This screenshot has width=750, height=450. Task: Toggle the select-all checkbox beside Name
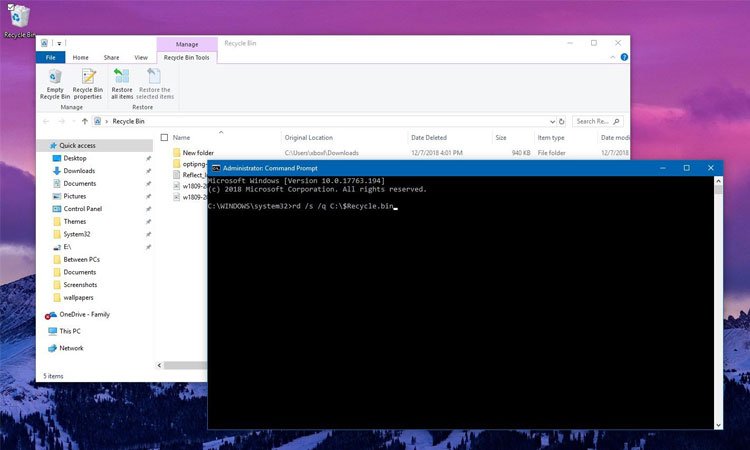click(164, 137)
